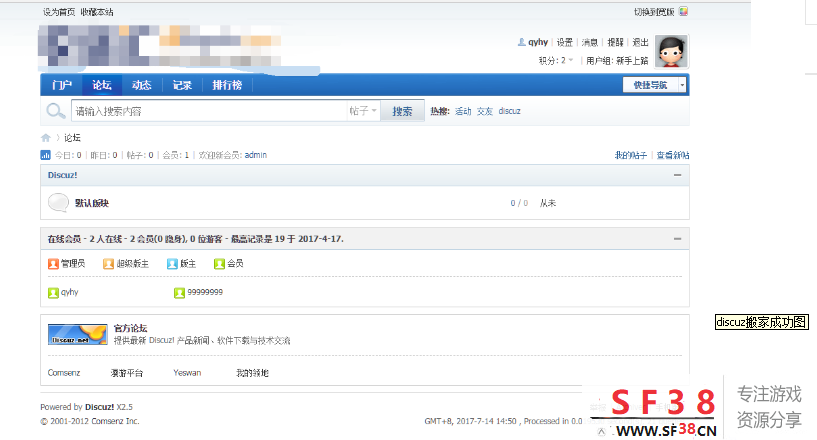This screenshot has height=440, width=817.
Task: Click the 新手上路 user group link
Action: (x=632, y=60)
